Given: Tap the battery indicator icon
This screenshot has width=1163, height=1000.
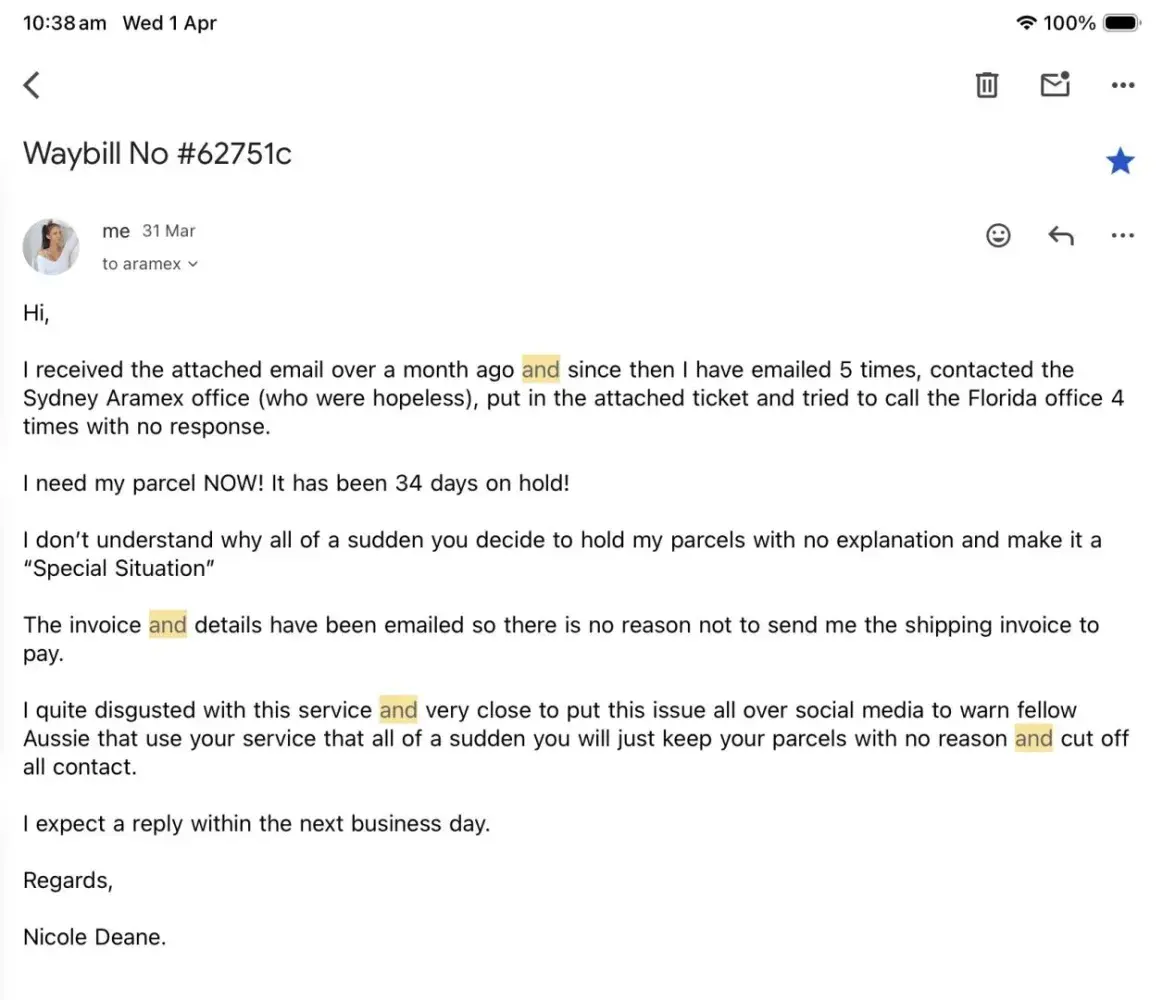Looking at the screenshot, I should tap(1122, 23).
